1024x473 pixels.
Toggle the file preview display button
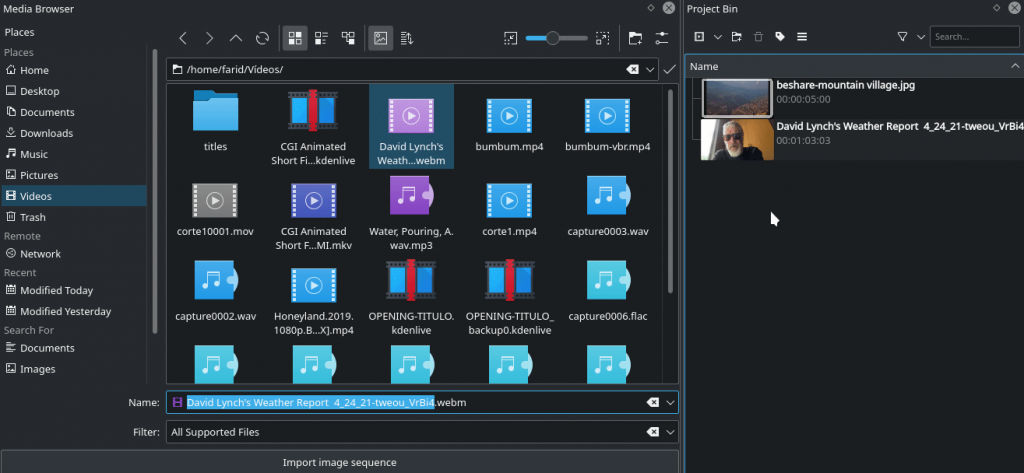[380, 38]
